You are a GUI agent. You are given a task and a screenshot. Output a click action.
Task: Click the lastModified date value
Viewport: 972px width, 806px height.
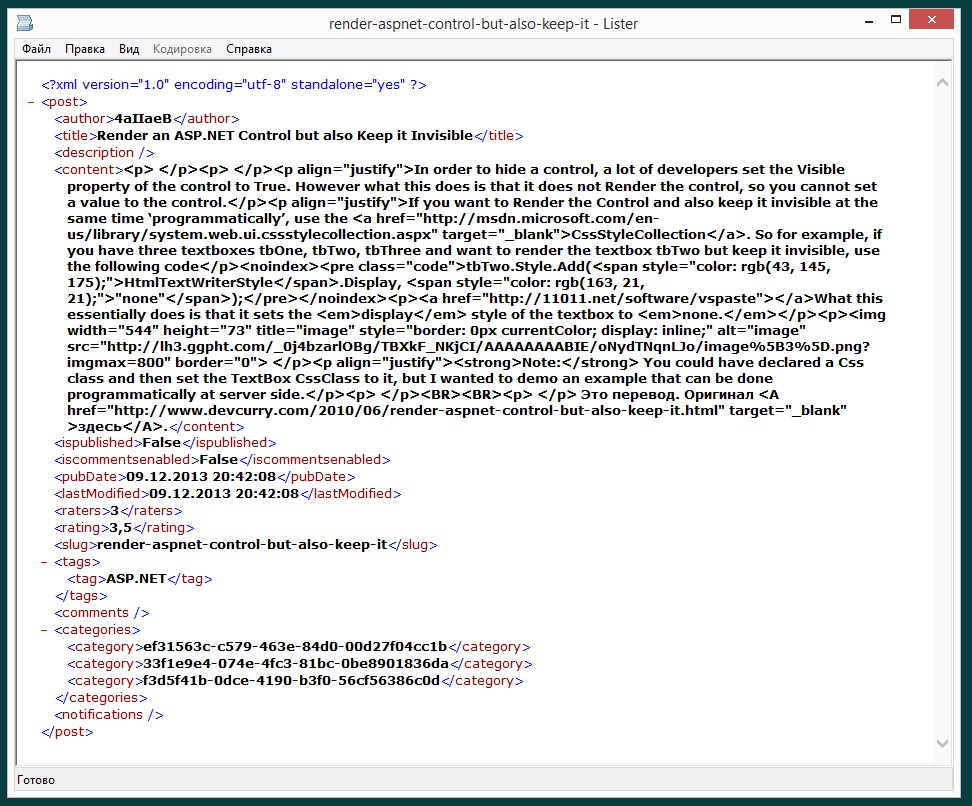[x=224, y=494]
